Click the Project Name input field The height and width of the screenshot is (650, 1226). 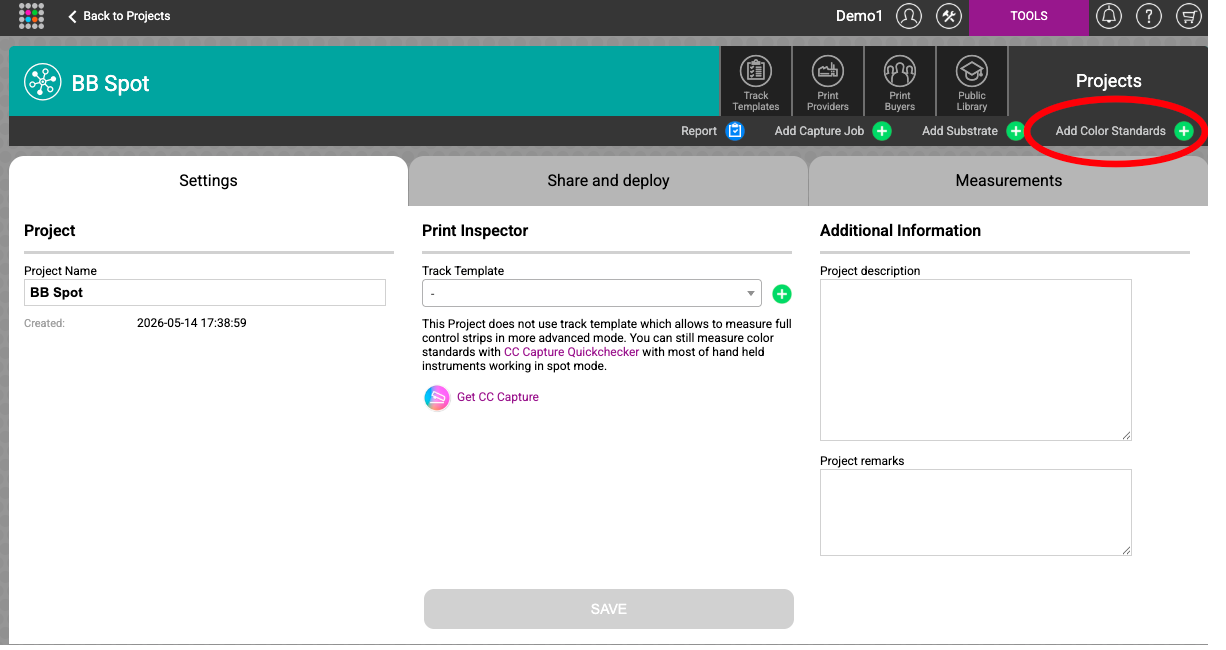coord(205,292)
